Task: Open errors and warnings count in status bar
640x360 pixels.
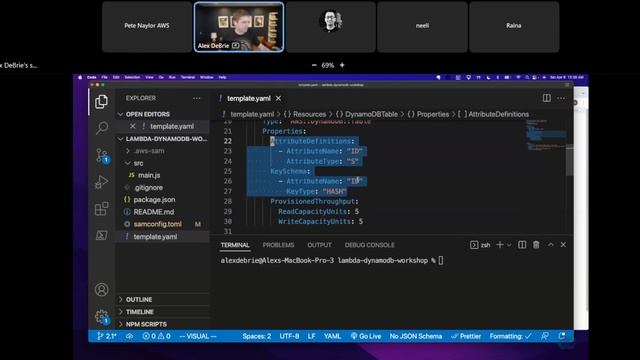Action: pos(156,336)
